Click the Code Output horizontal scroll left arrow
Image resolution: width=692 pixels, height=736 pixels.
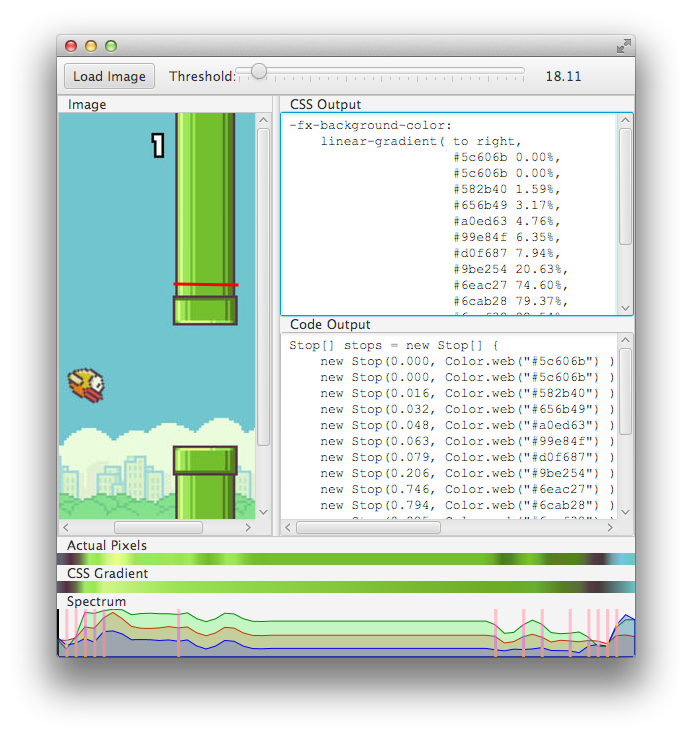(x=288, y=528)
